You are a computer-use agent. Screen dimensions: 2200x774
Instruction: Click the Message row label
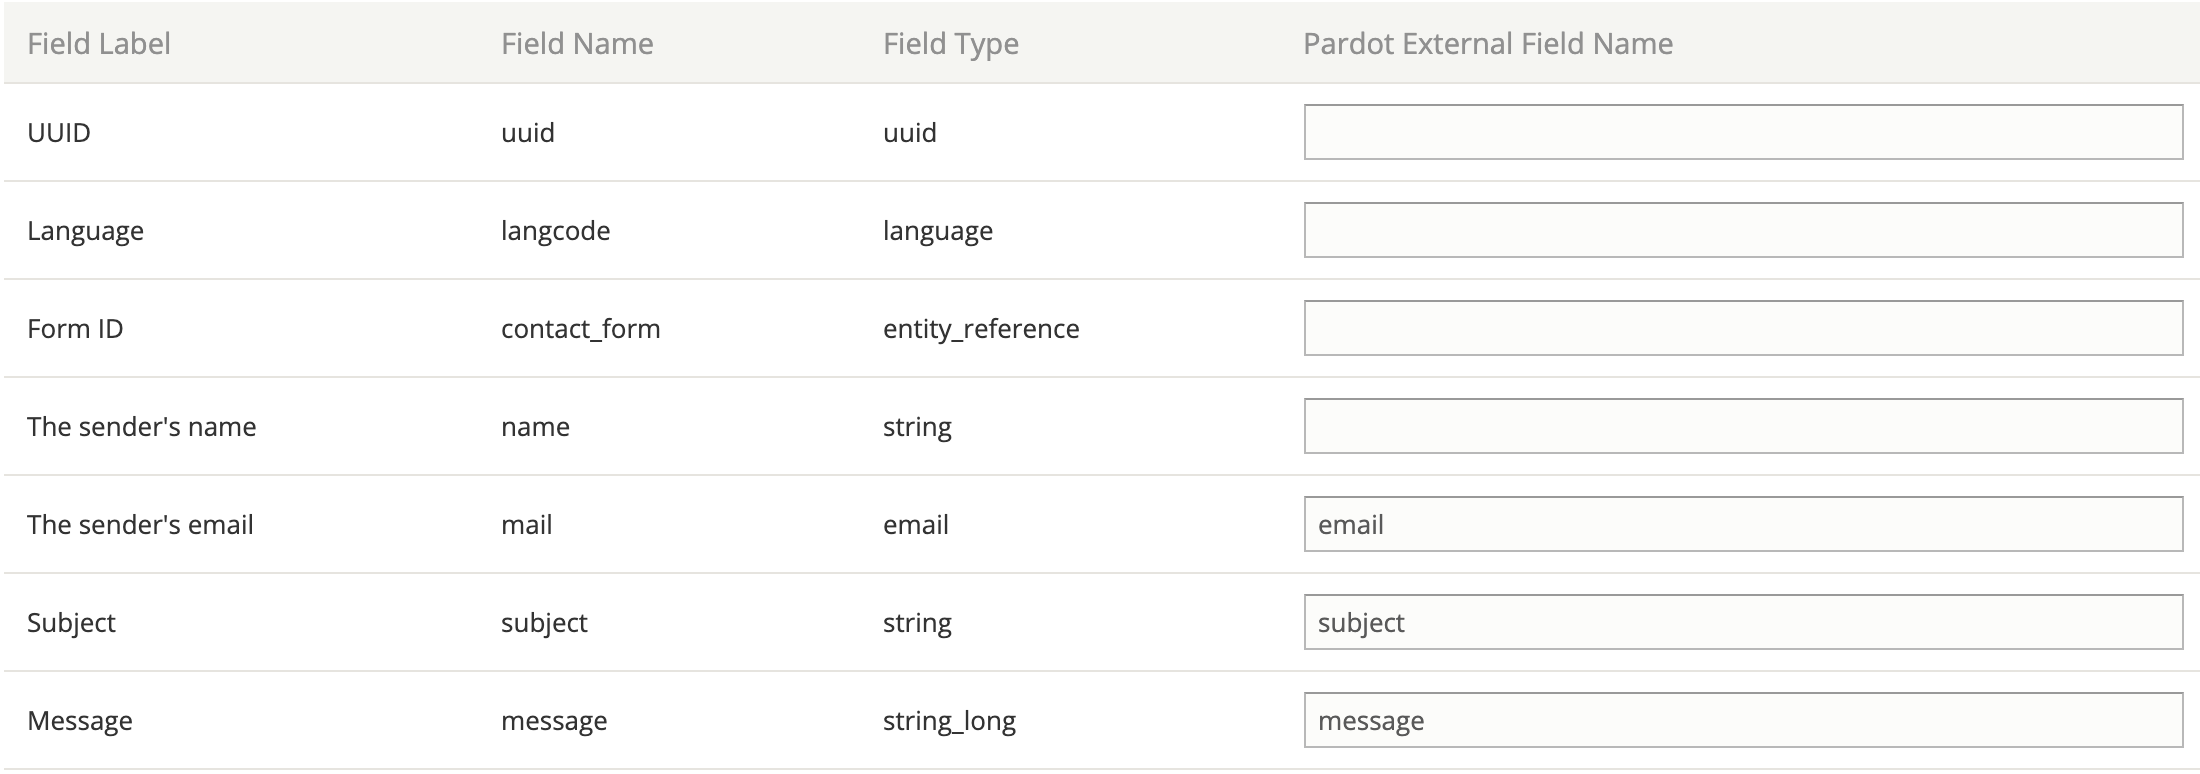(80, 720)
